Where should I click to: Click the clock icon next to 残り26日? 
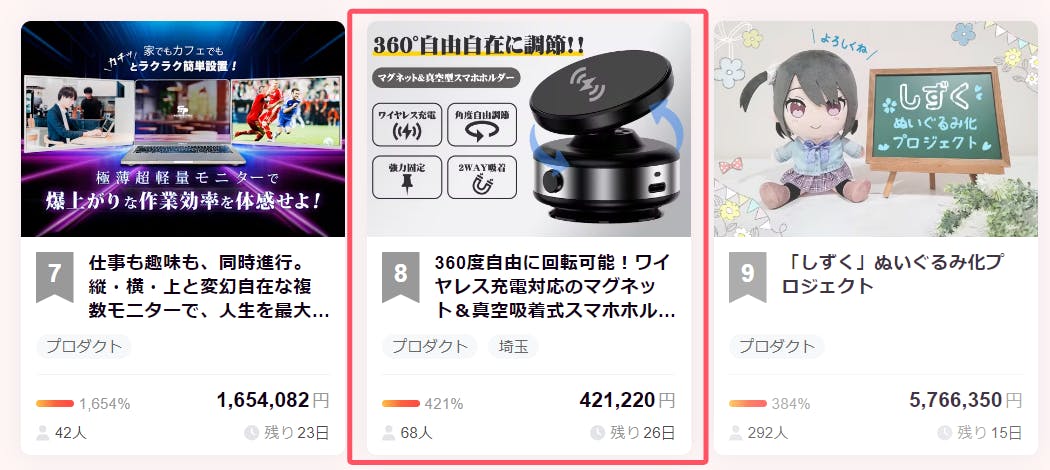[597, 433]
